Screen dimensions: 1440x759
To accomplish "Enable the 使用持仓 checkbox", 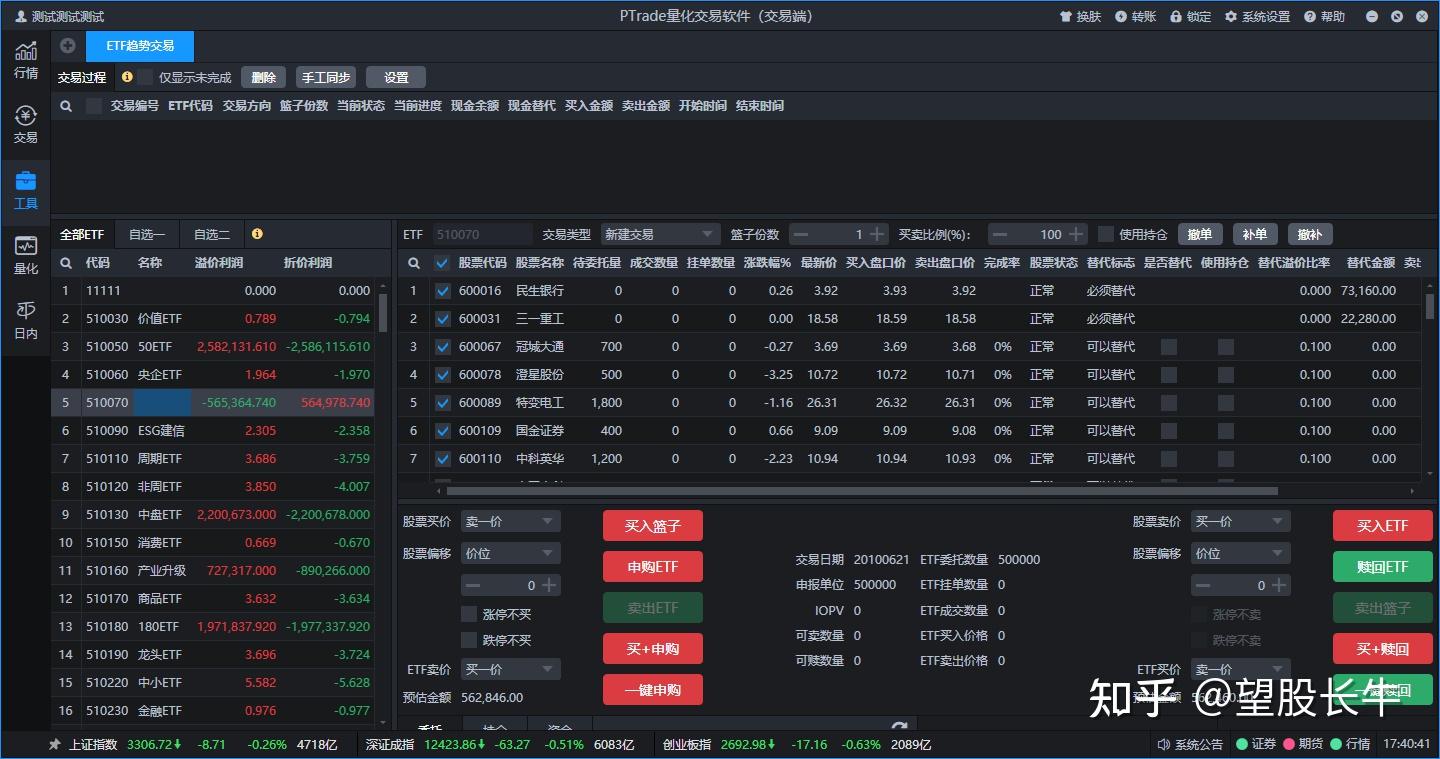I will 1105,234.
